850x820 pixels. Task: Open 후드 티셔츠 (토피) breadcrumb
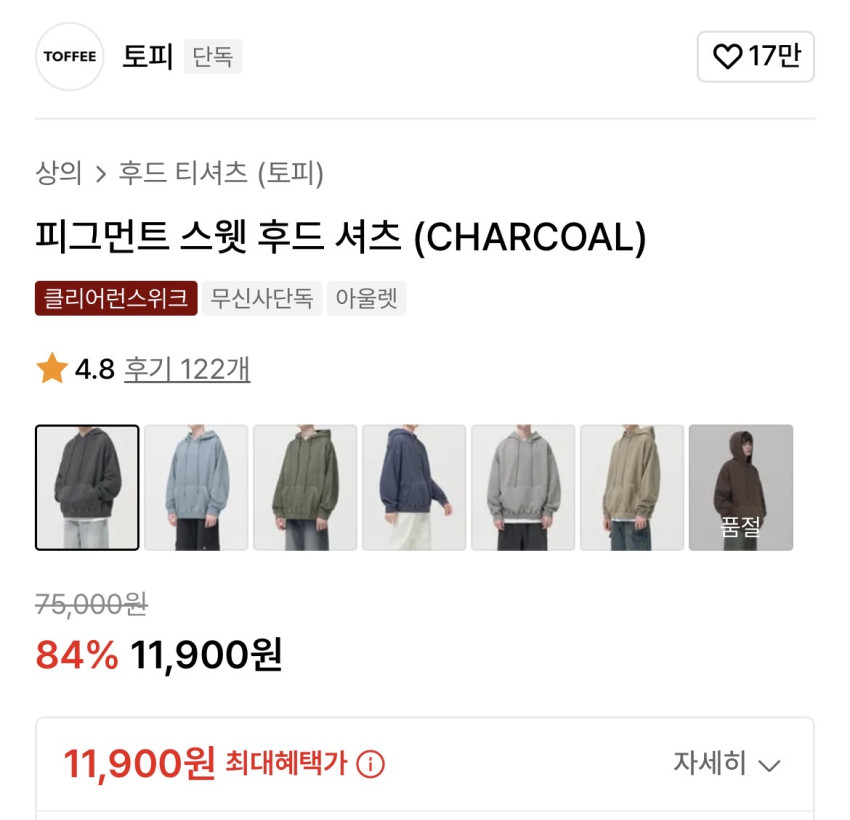(221, 173)
